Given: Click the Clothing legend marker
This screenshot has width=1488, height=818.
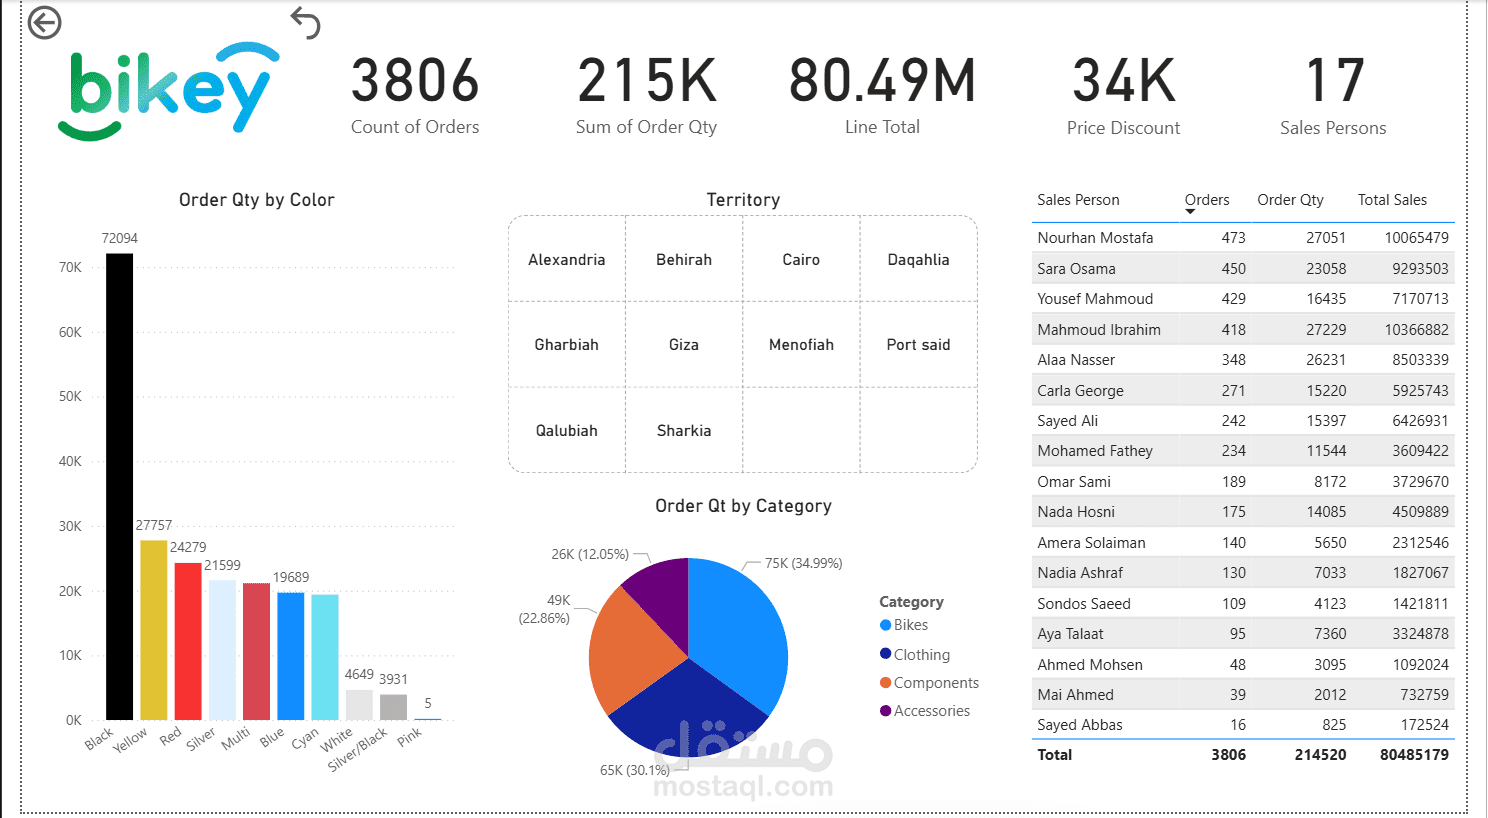Looking at the screenshot, I should (x=885, y=654).
